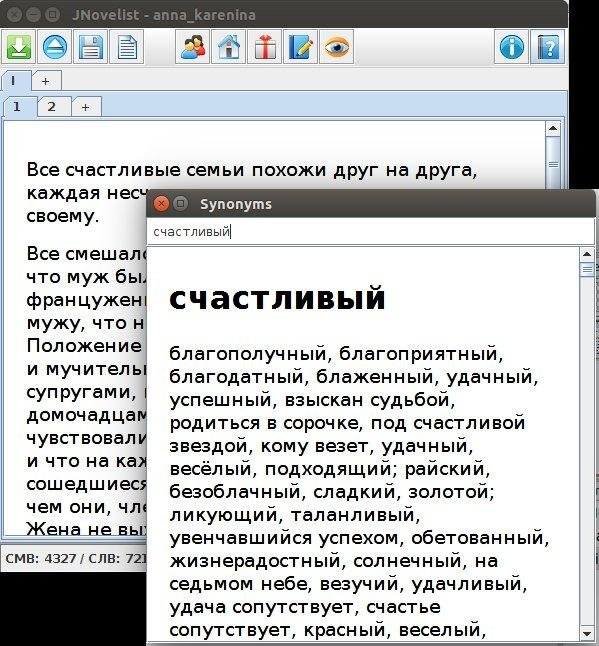Switch to chapter tab 2
This screenshot has height=646, width=599.
[54, 107]
